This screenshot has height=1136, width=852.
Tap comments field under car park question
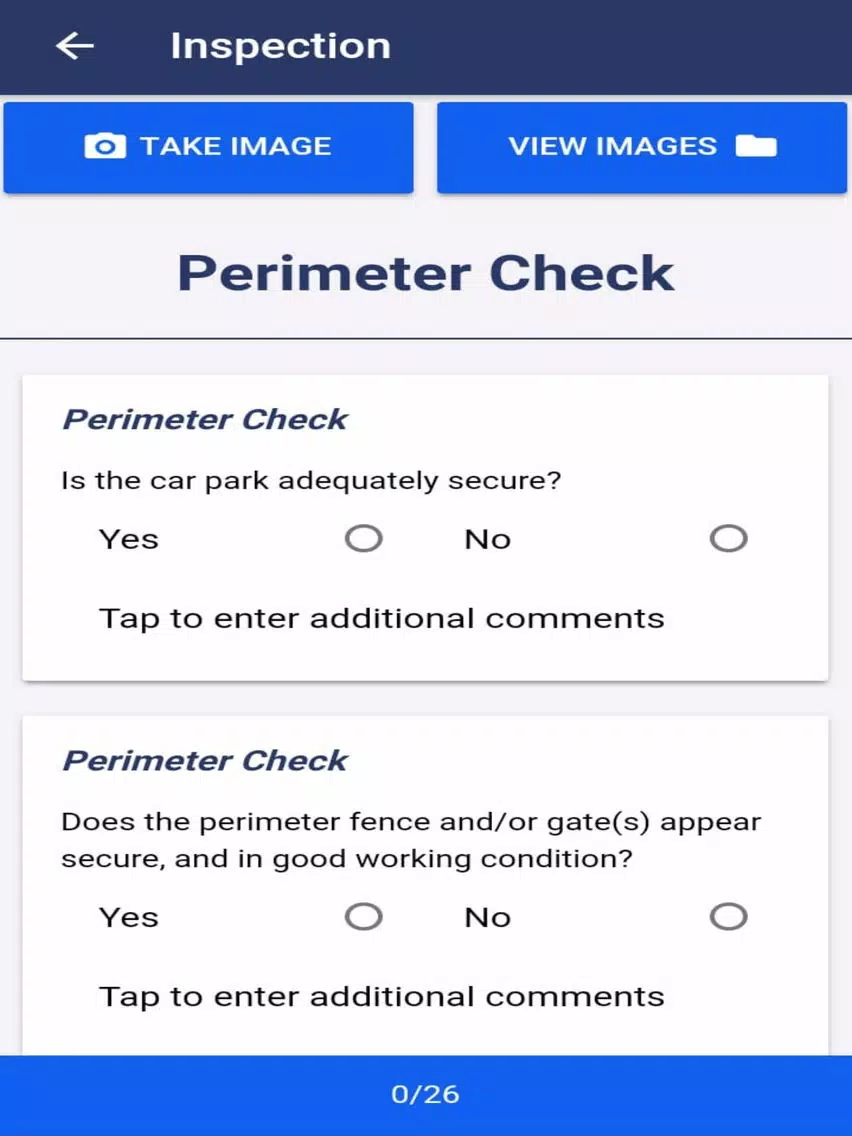(381, 619)
